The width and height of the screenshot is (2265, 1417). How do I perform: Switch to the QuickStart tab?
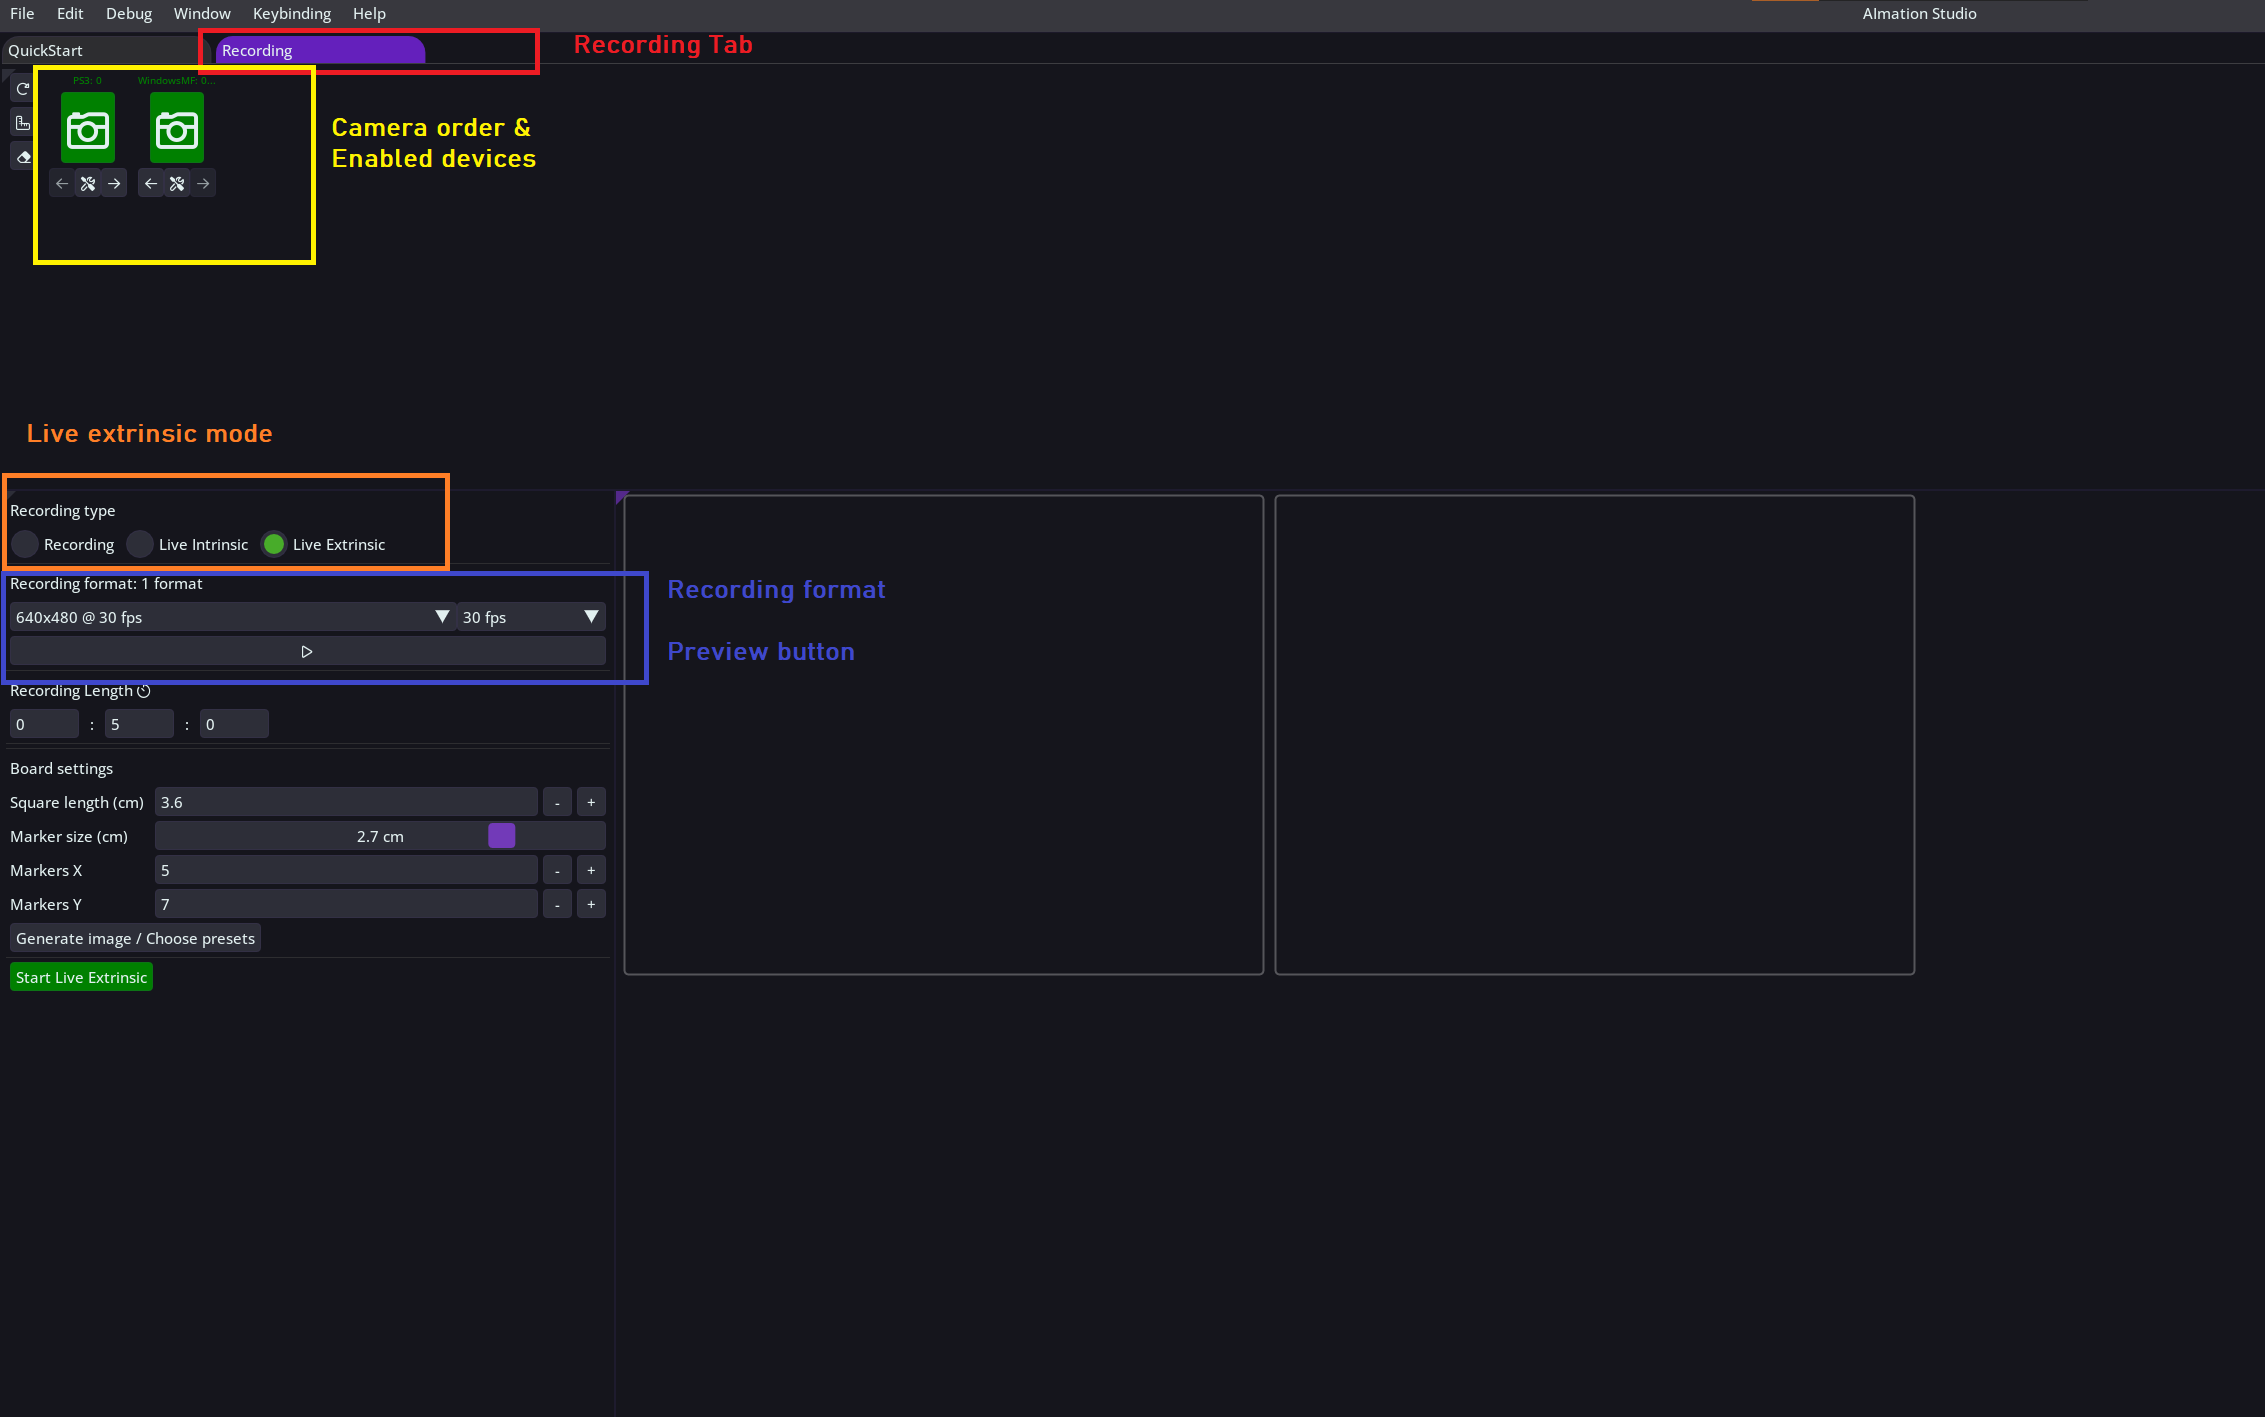pyautogui.click(x=46, y=50)
